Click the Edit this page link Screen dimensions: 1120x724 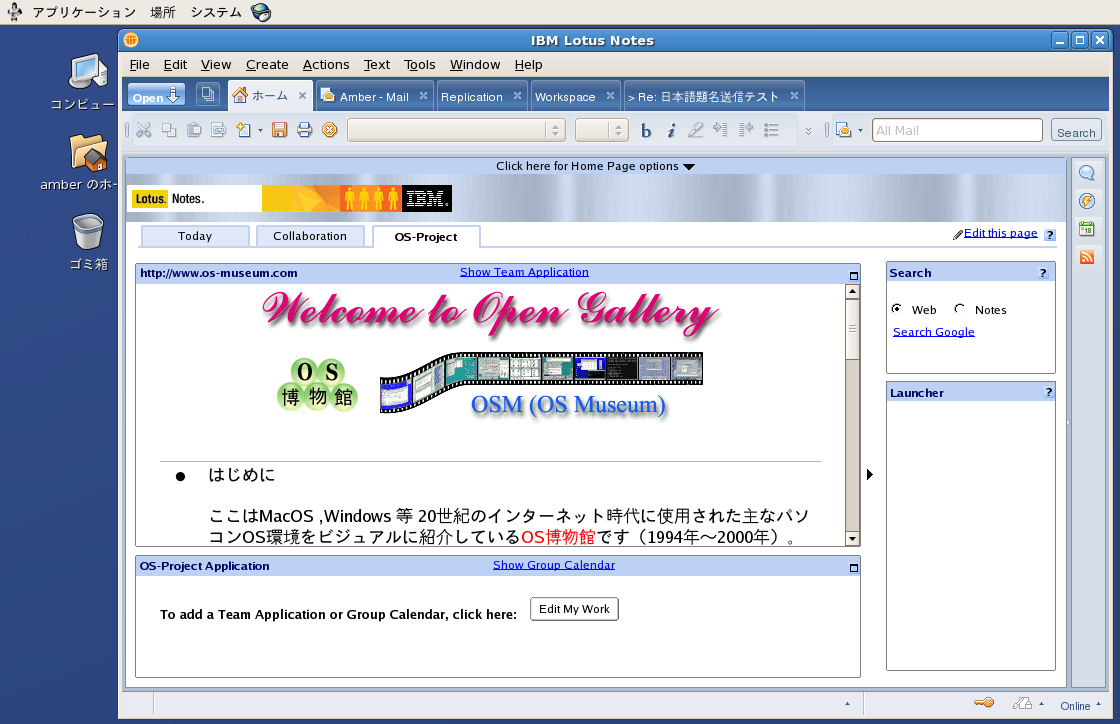click(1000, 233)
